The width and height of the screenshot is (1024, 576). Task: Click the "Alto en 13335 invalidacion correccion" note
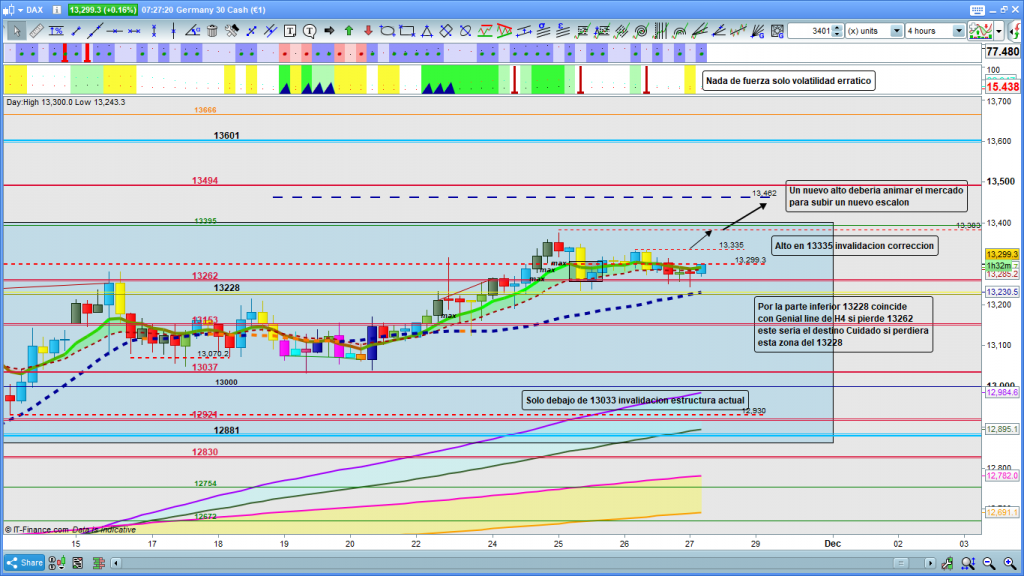[854, 246]
